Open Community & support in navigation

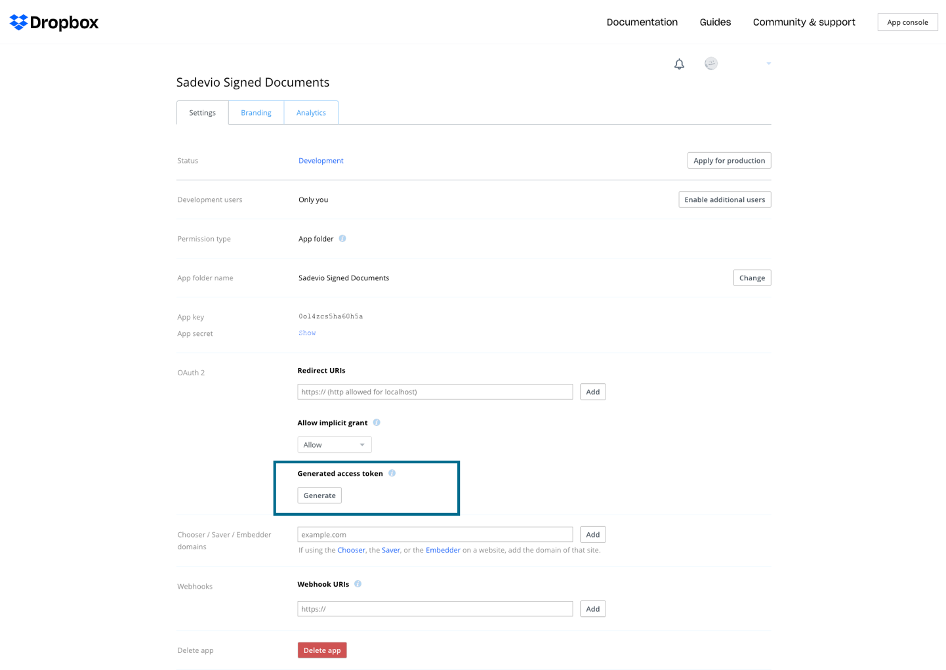pyautogui.click(x=804, y=22)
